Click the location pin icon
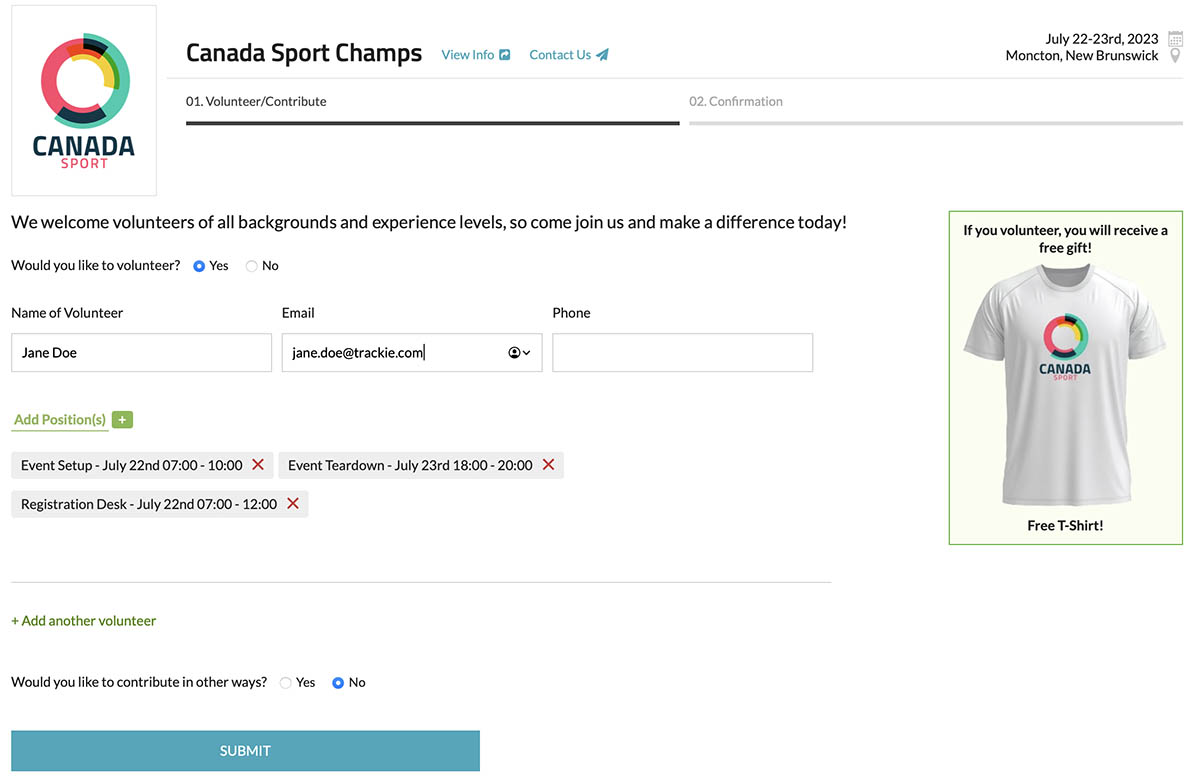The height and width of the screenshot is (782, 1200). click(x=1175, y=56)
